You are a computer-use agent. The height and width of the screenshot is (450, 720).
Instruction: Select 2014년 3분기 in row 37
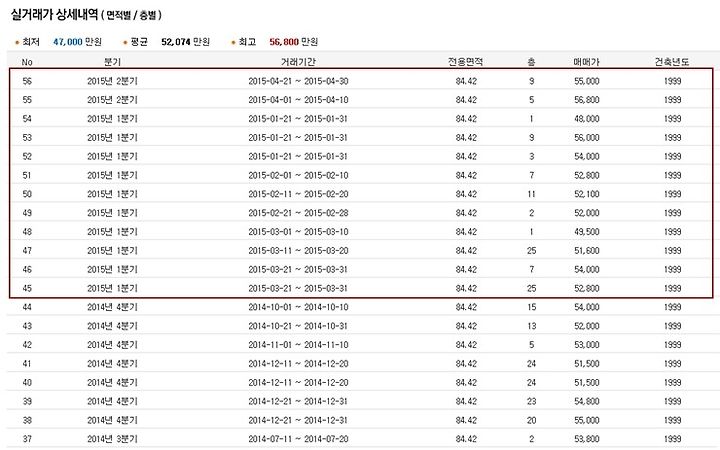click(x=112, y=439)
